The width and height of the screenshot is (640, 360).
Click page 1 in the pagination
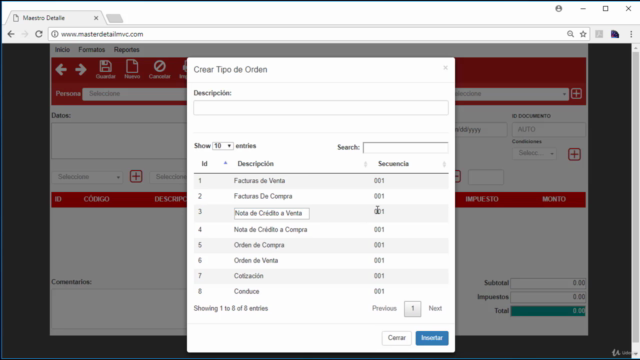pyautogui.click(x=413, y=309)
